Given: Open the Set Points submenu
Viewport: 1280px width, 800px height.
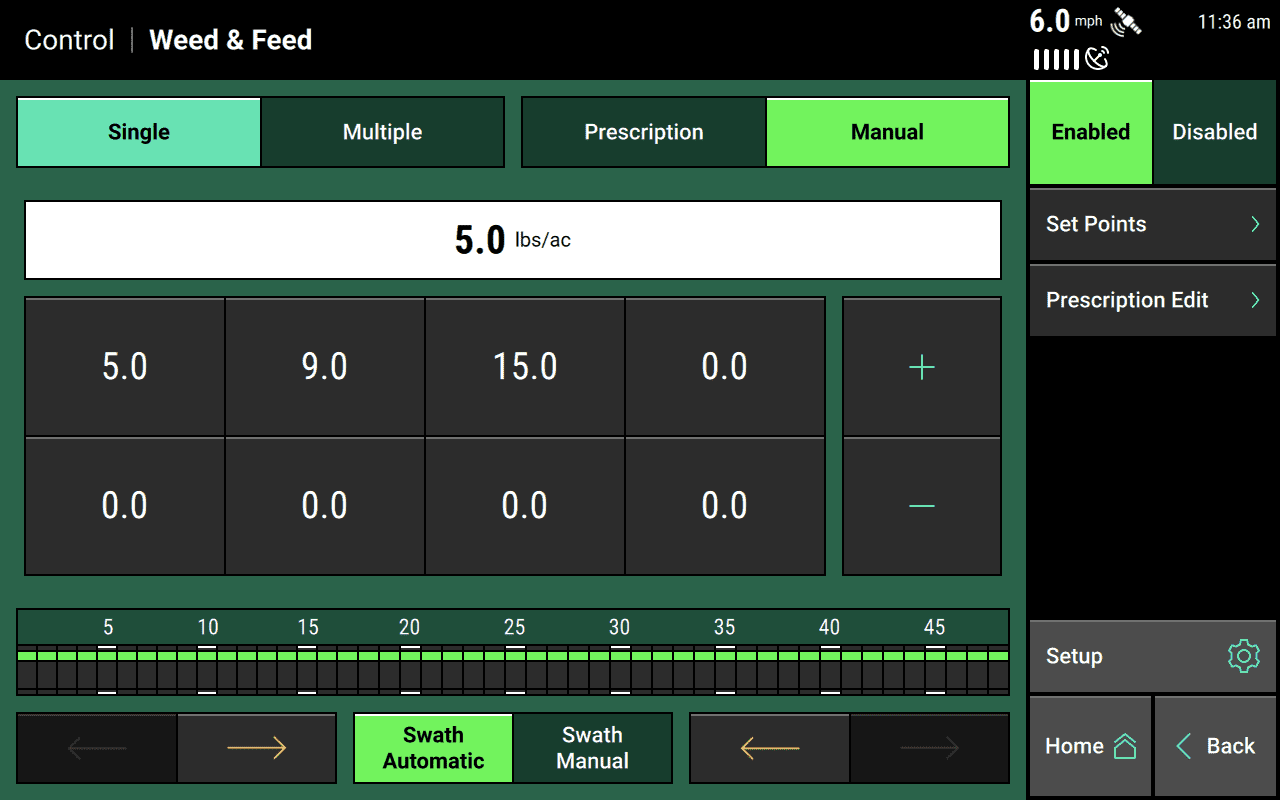Looking at the screenshot, I should (1152, 224).
